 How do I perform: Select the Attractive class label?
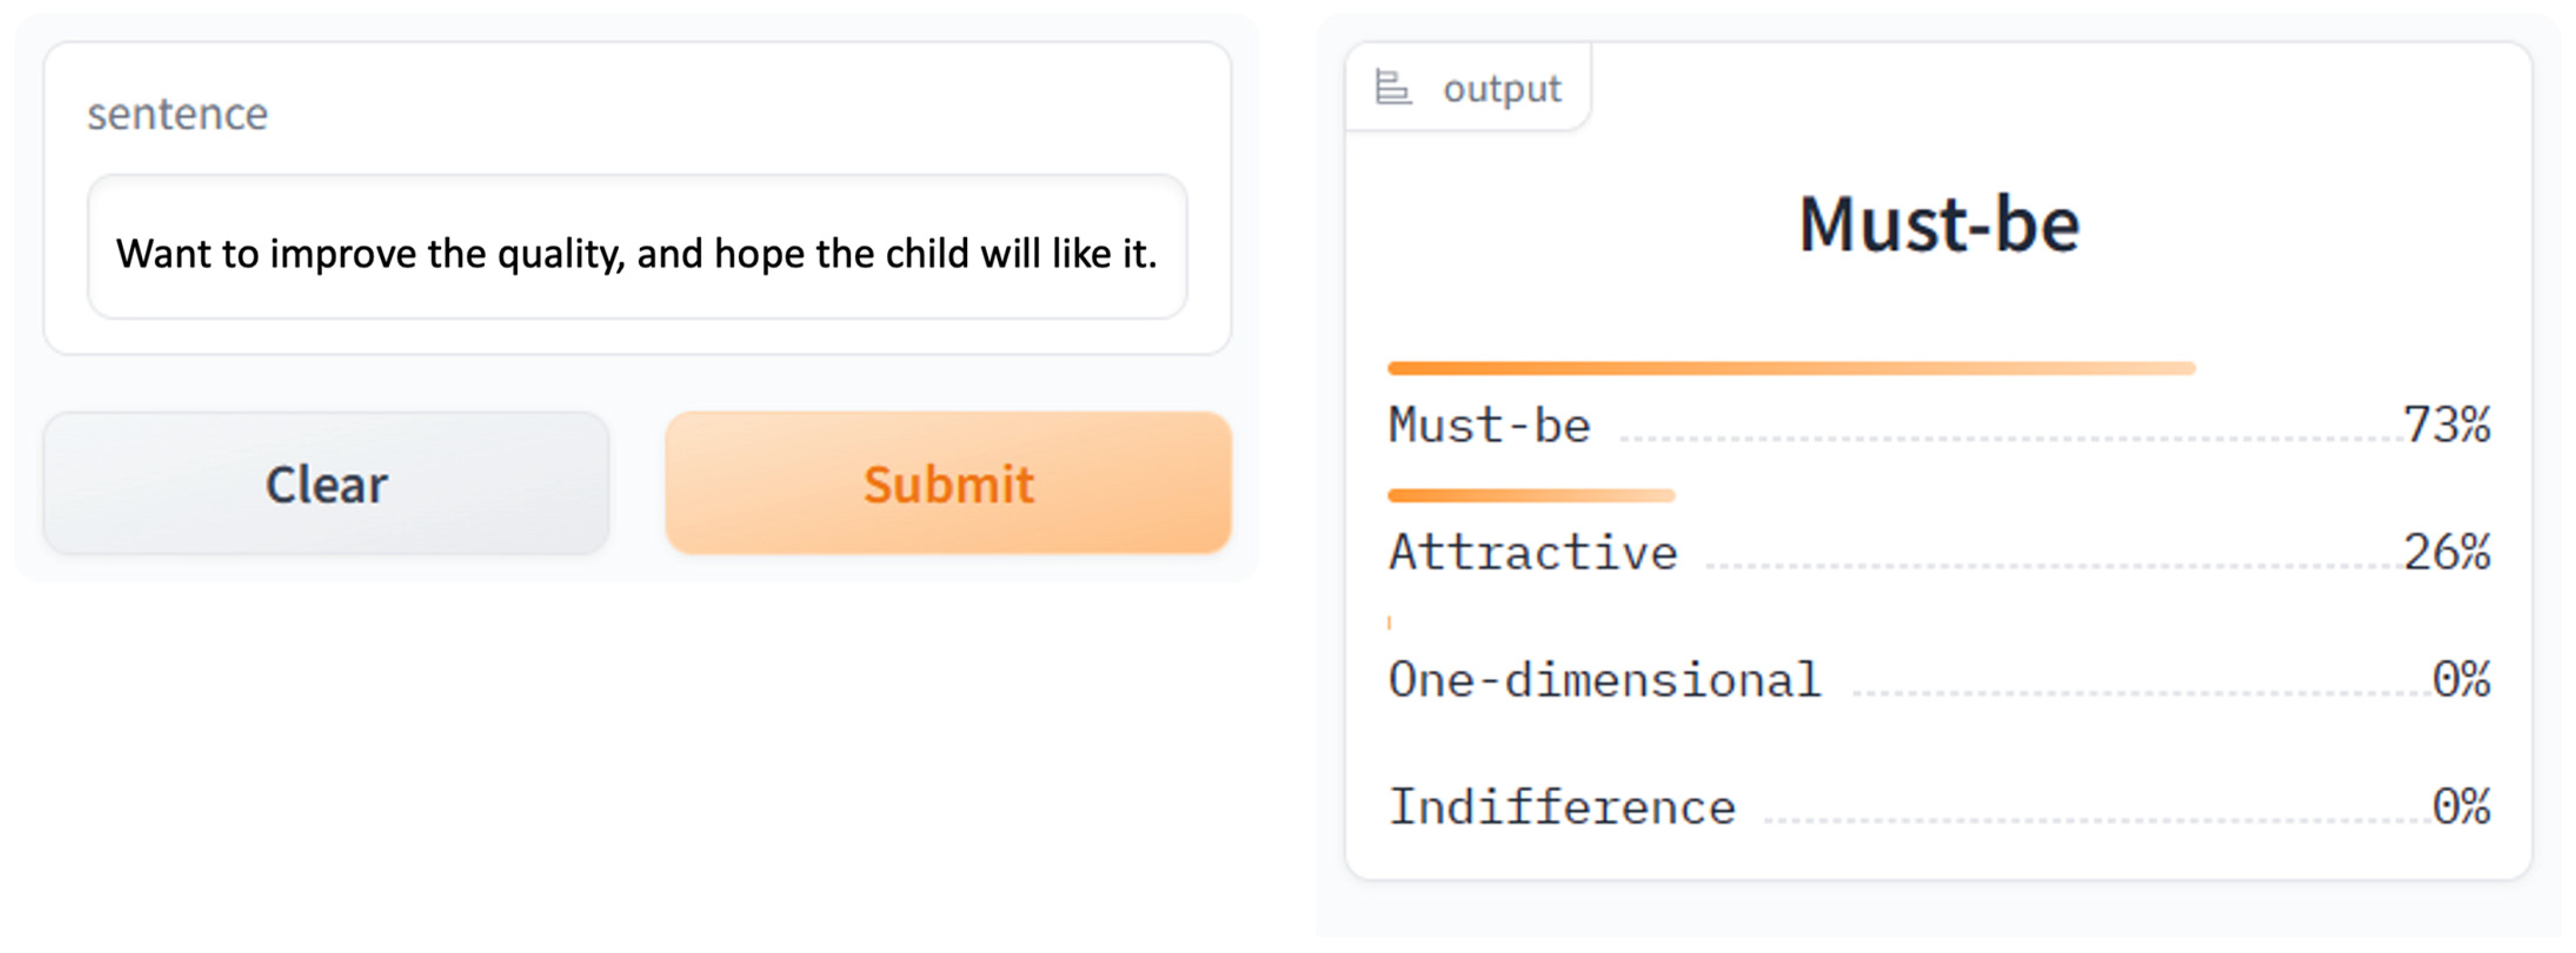[x=1532, y=552]
